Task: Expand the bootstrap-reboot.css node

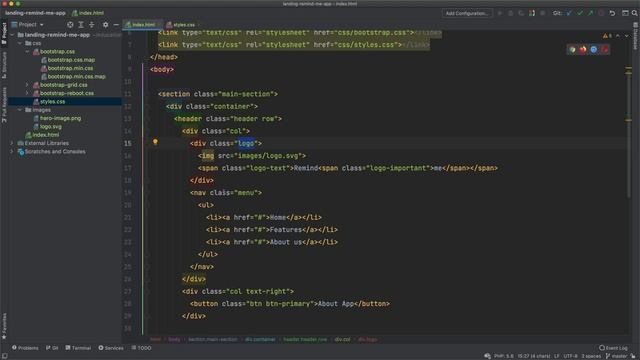Action: pos(27,93)
